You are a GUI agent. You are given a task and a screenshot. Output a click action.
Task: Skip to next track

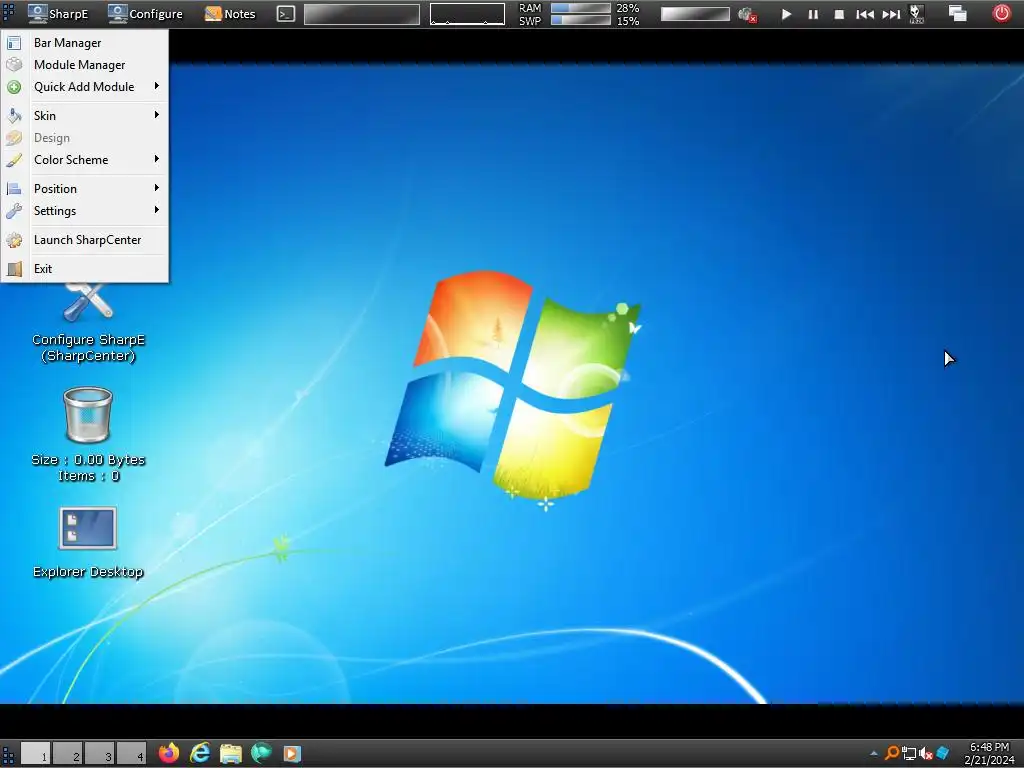891,14
